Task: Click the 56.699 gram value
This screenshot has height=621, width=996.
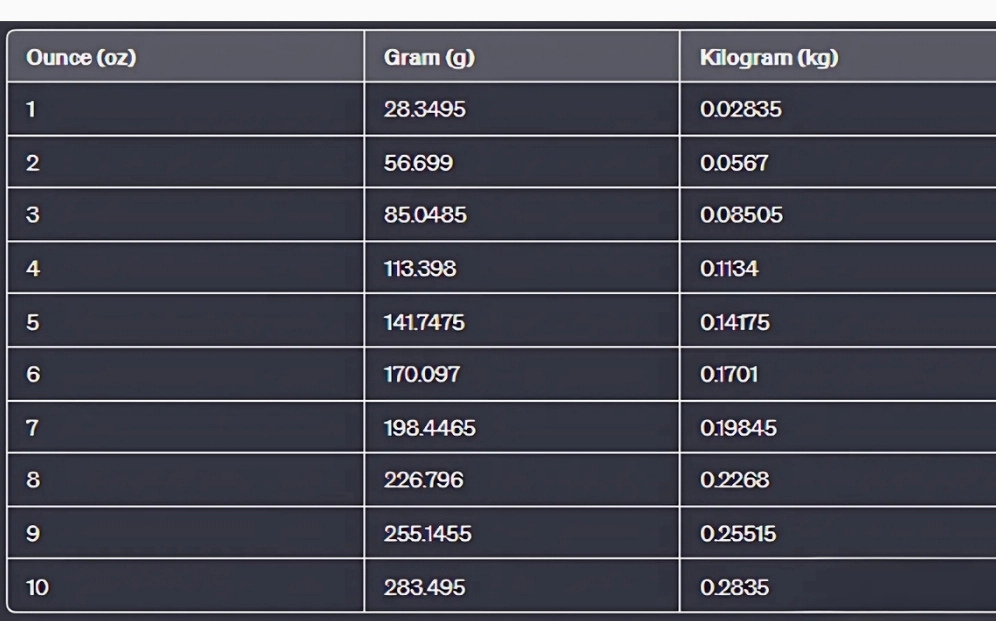Action: (x=419, y=163)
